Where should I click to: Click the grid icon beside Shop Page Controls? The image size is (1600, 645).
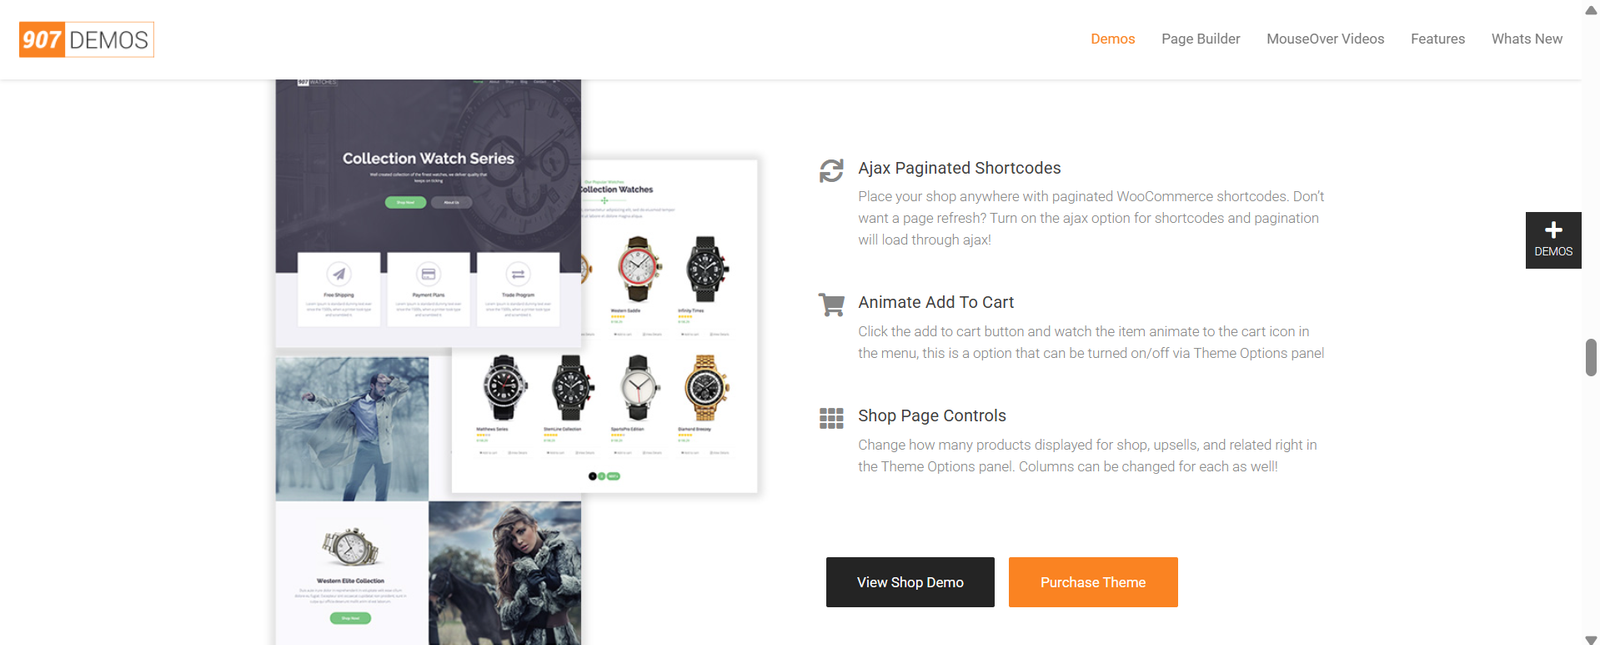point(831,418)
